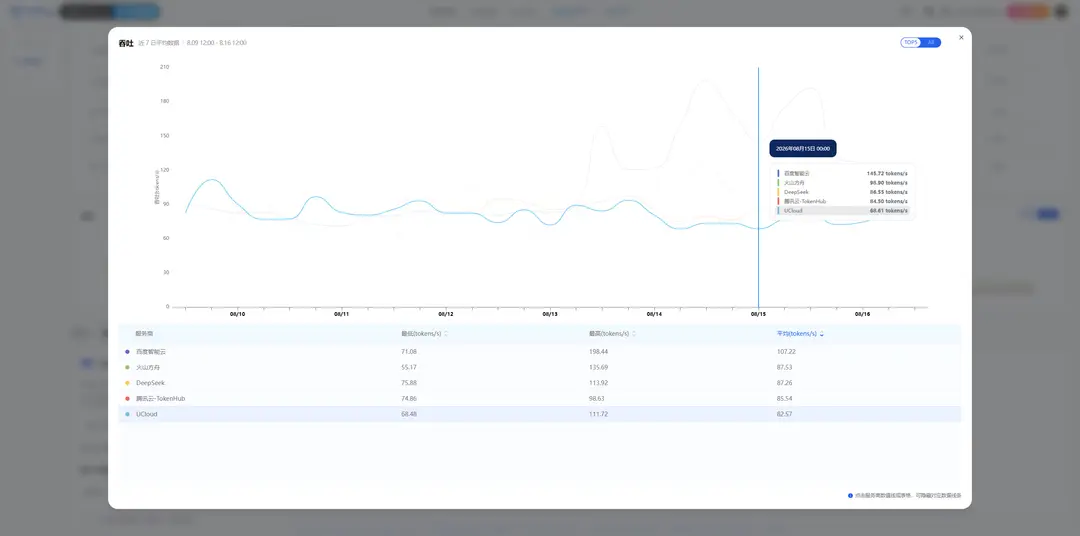The width and height of the screenshot is (1080, 536).
Task: Click the blue dot beside UCloud
Action: (127, 414)
